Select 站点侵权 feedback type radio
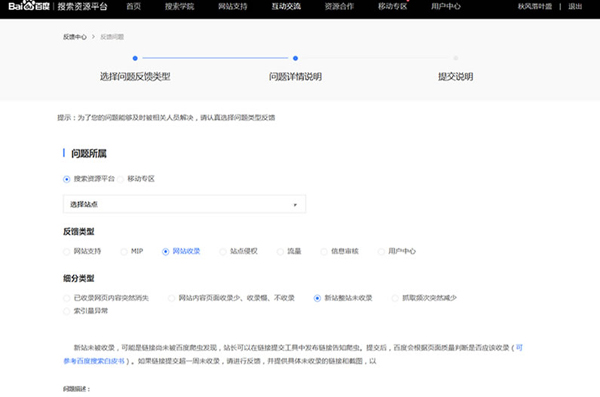This screenshot has height=397, width=600. coord(223,252)
